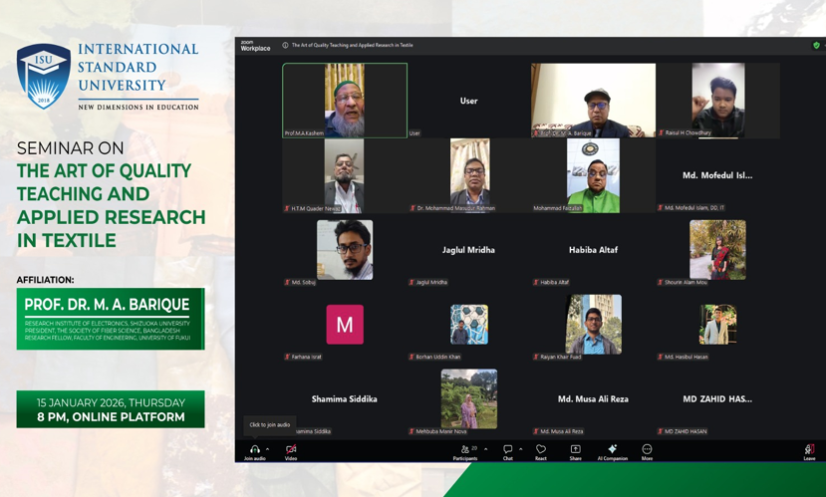Open the React heart menu
This screenshot has width=826, height=497.
(x=541, y=450)
